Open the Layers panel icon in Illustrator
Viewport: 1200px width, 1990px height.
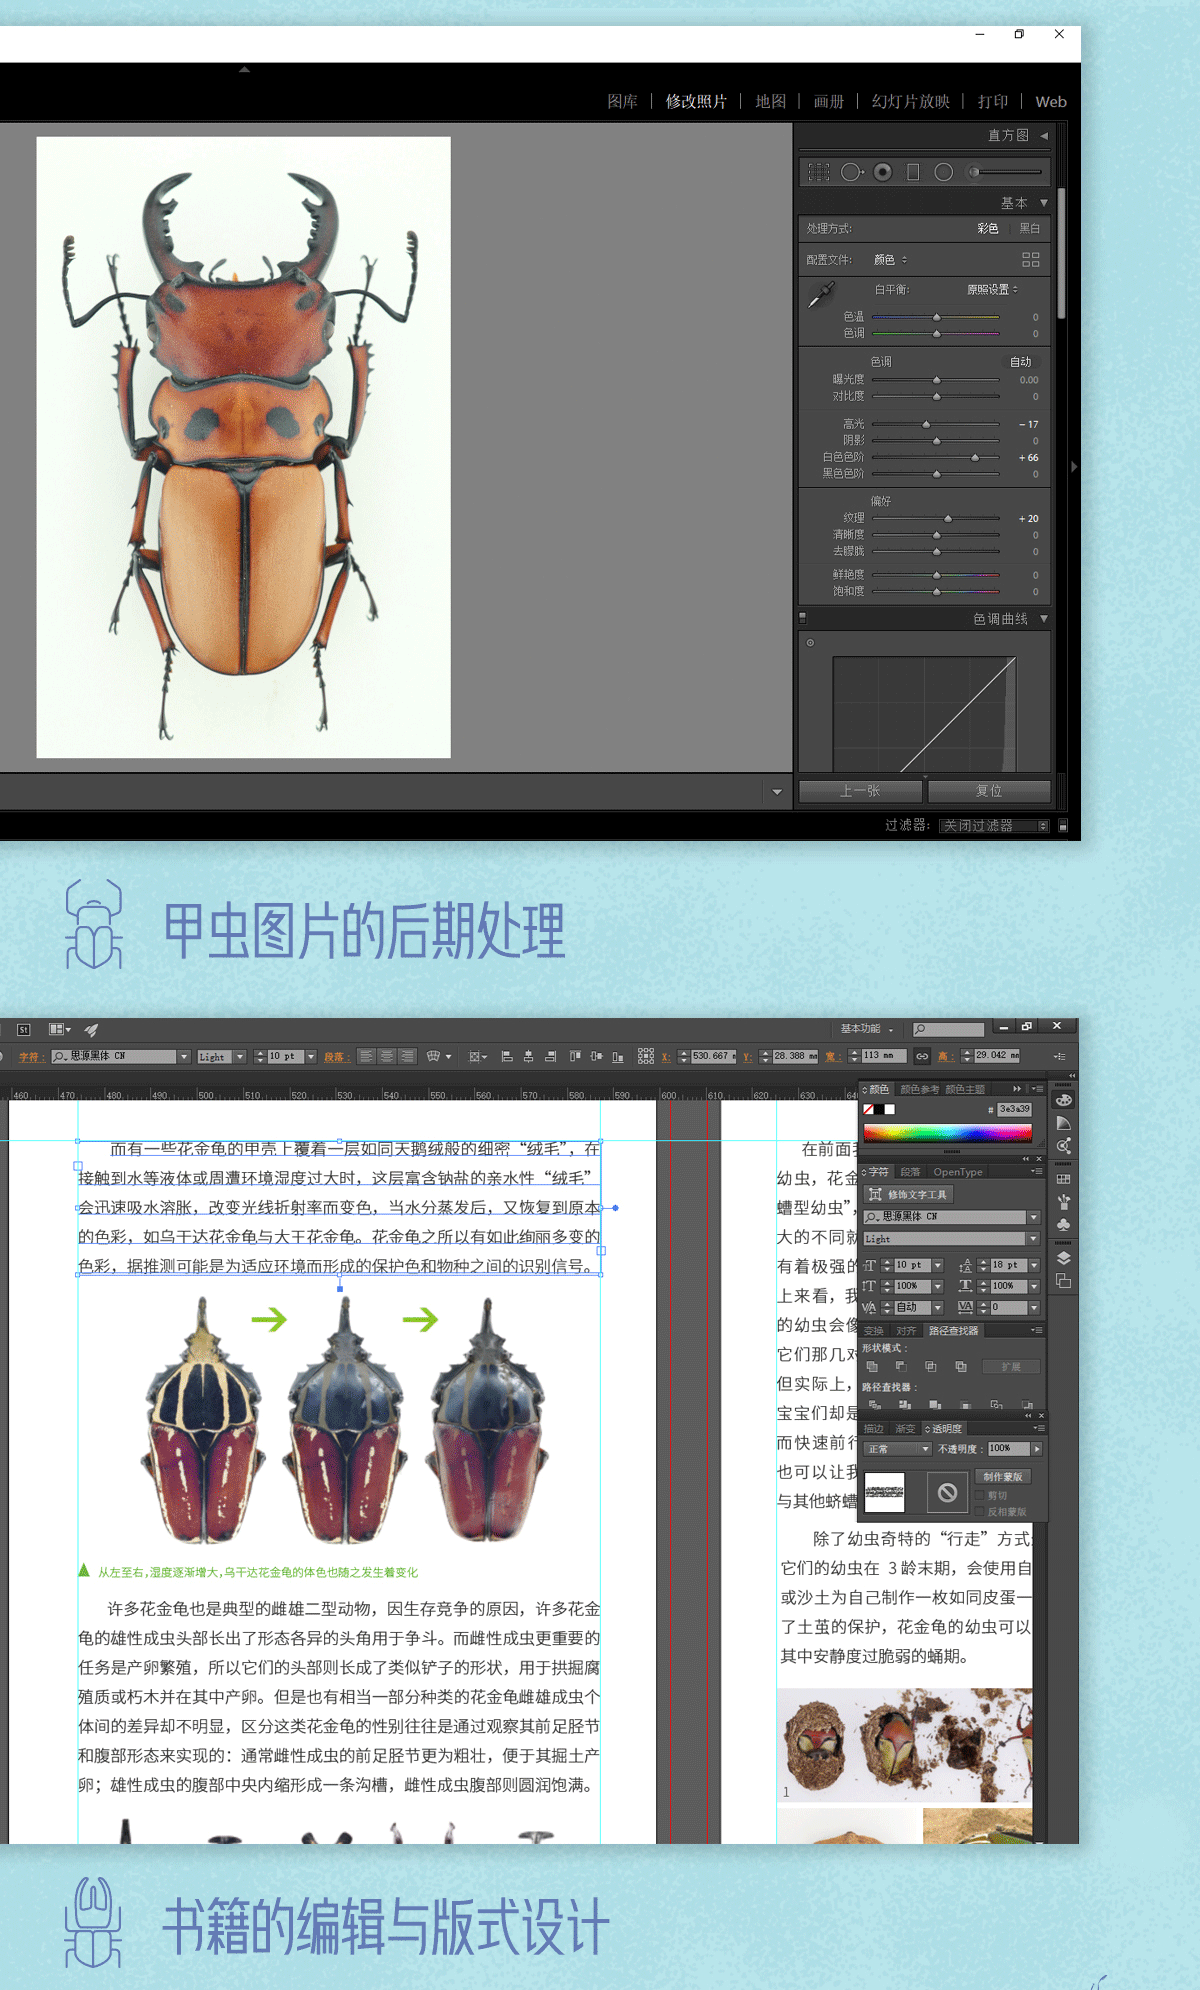1064,1258
